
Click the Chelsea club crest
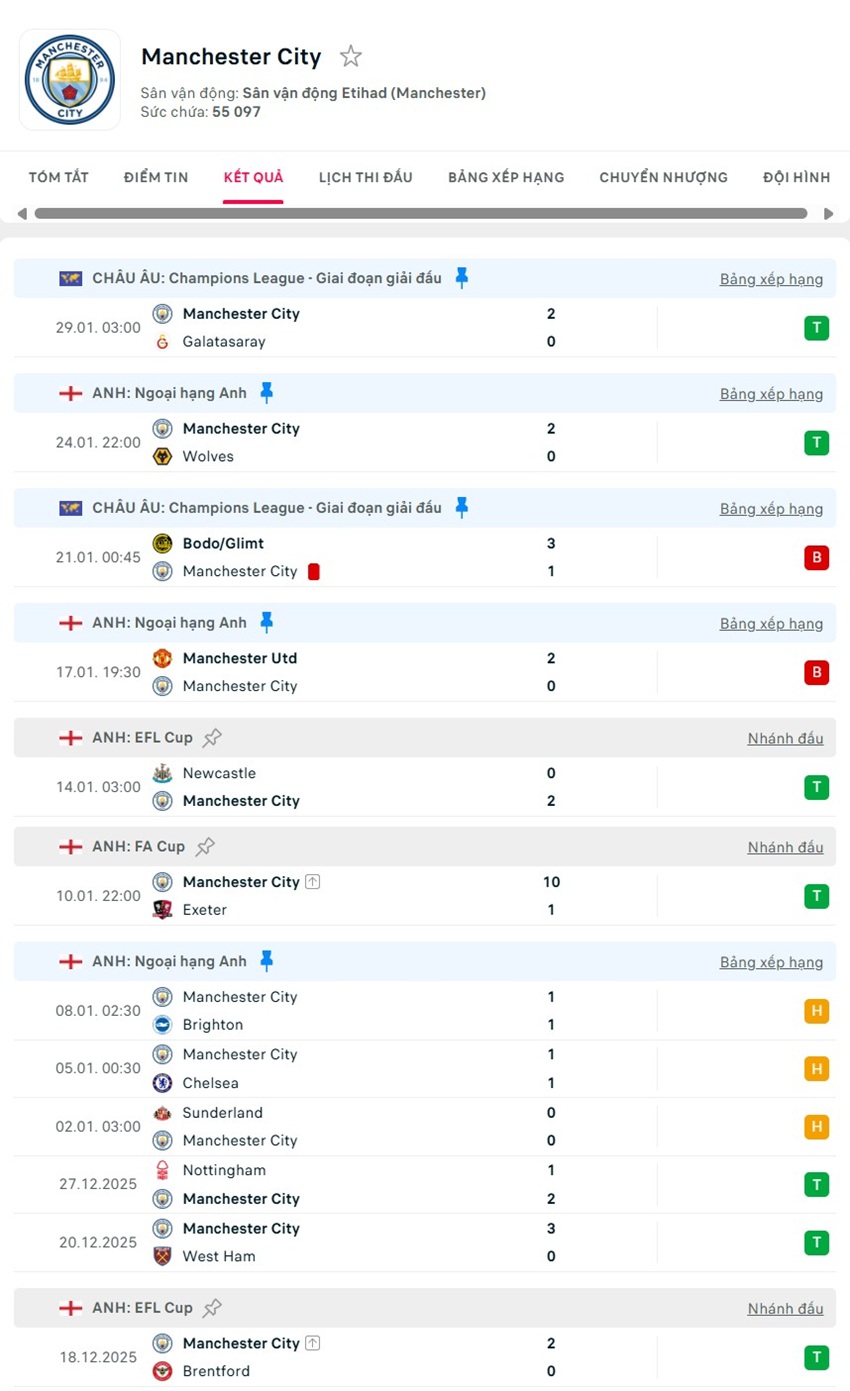160,1083
